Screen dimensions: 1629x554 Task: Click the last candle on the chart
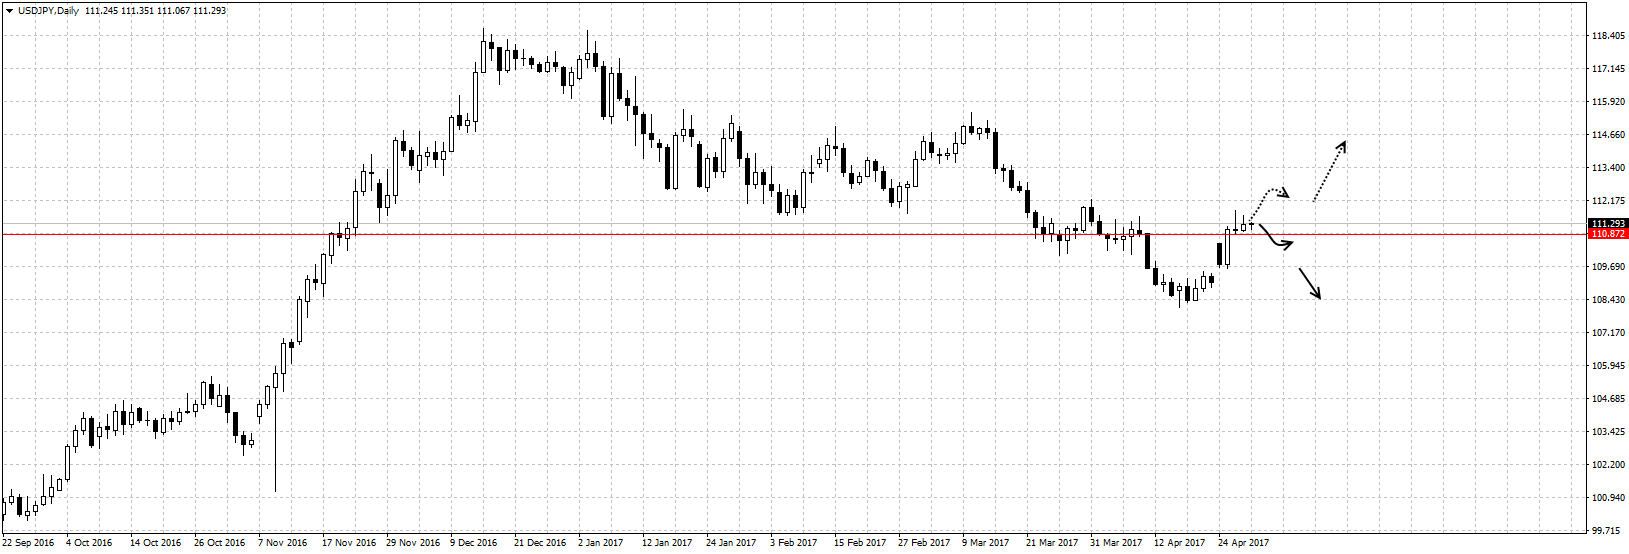click(x=1251, y=225)
